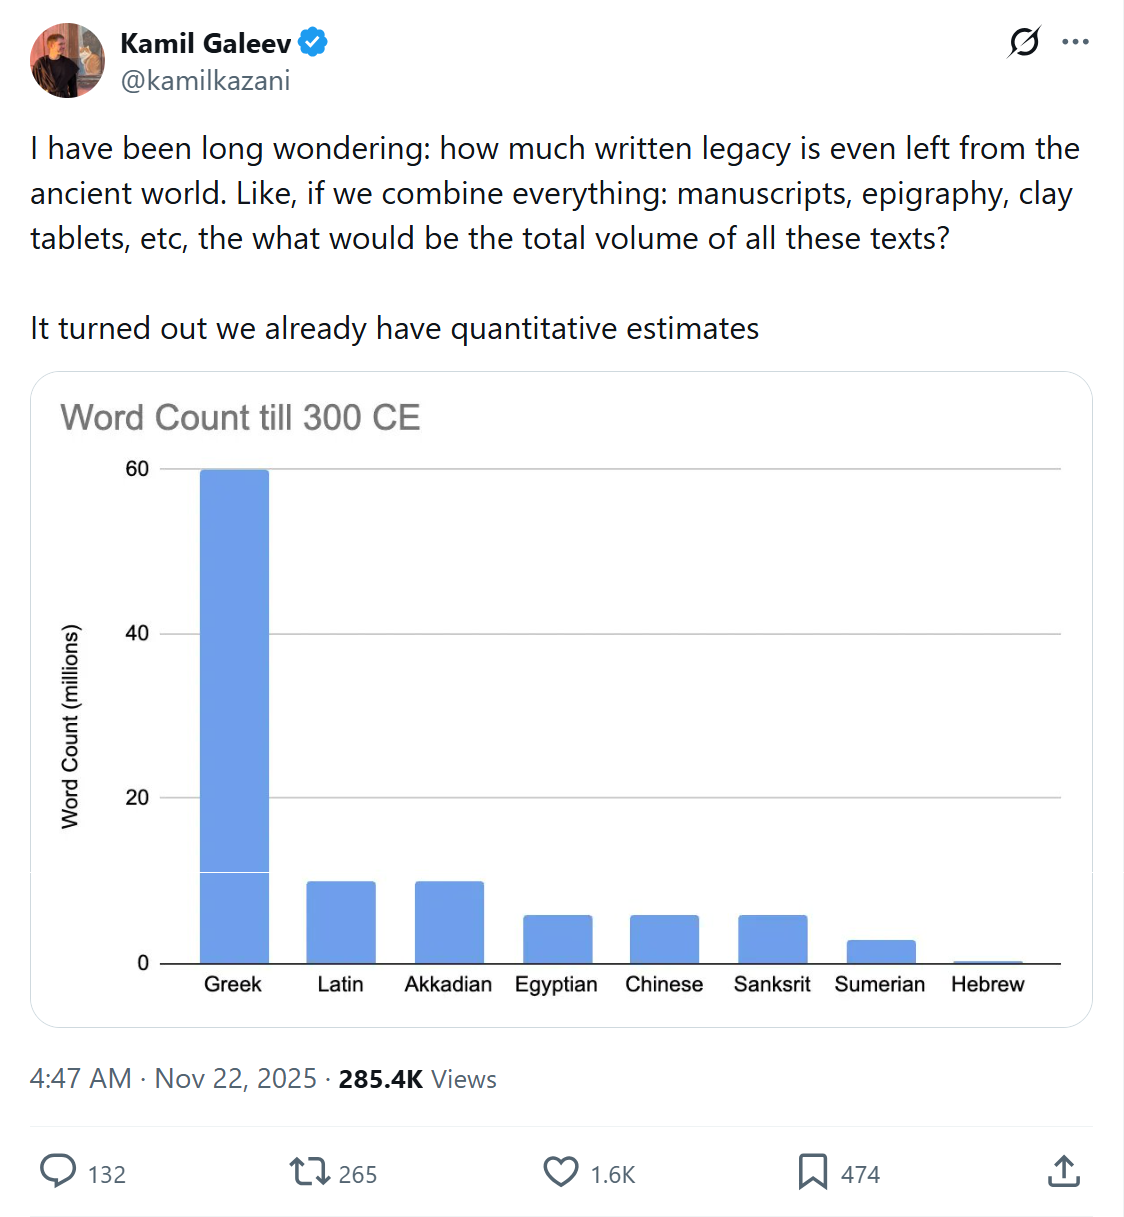Click the repost arrows icon
Viewport: 1124px width, 1217px height.
coord(310,1171)
